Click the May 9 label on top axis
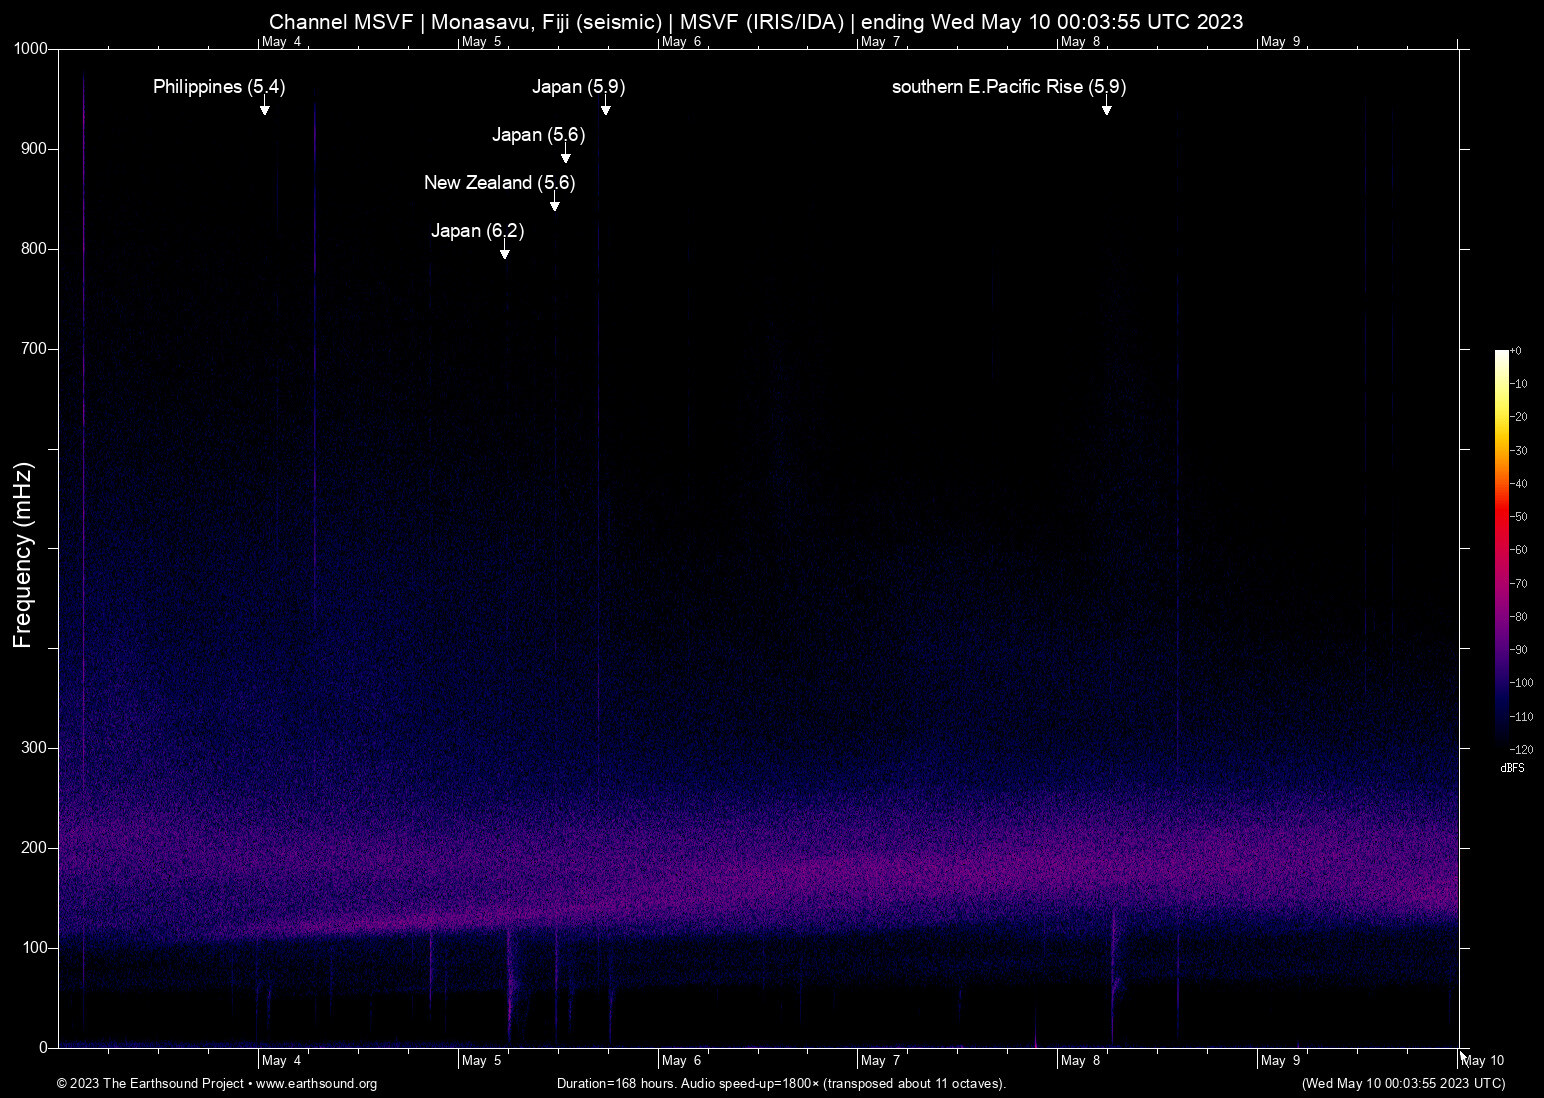This screenshot has height=1098, width=1544. (1281, 42)
